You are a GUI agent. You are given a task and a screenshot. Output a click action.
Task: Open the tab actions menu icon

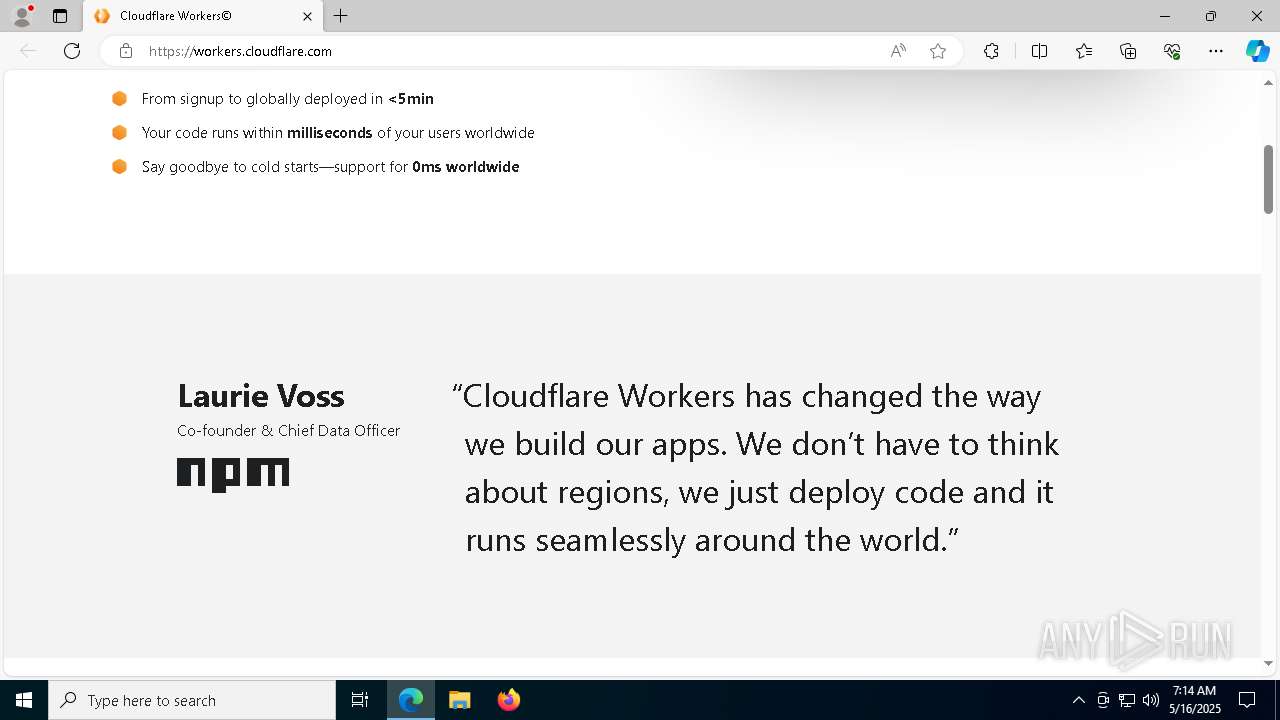click(60, 16)
